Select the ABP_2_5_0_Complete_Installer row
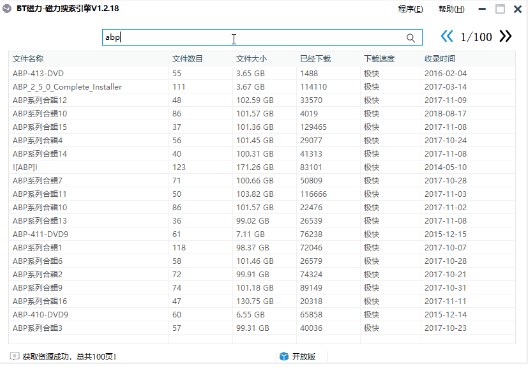 point(262,87)
